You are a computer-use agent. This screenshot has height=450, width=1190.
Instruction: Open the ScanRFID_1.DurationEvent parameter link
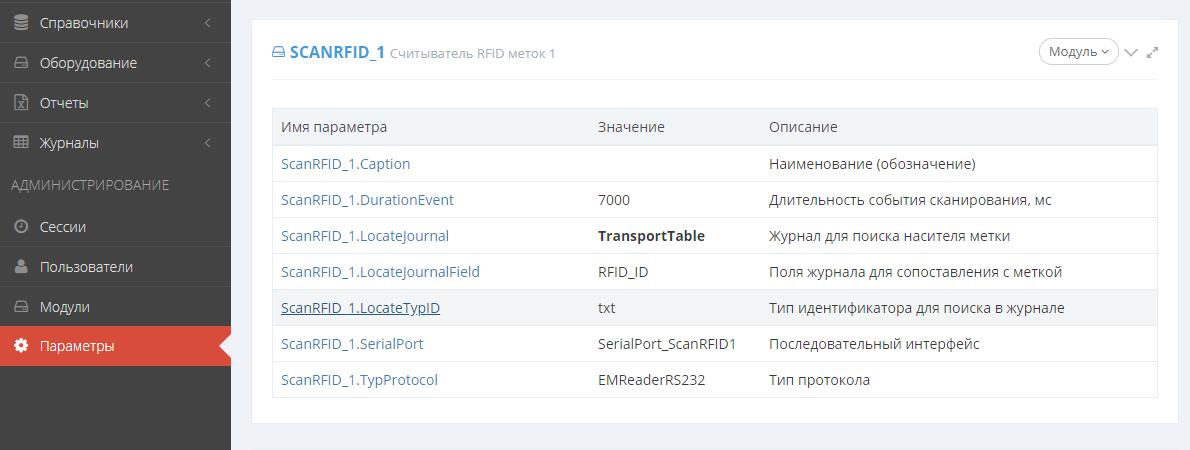pos(367,200)
